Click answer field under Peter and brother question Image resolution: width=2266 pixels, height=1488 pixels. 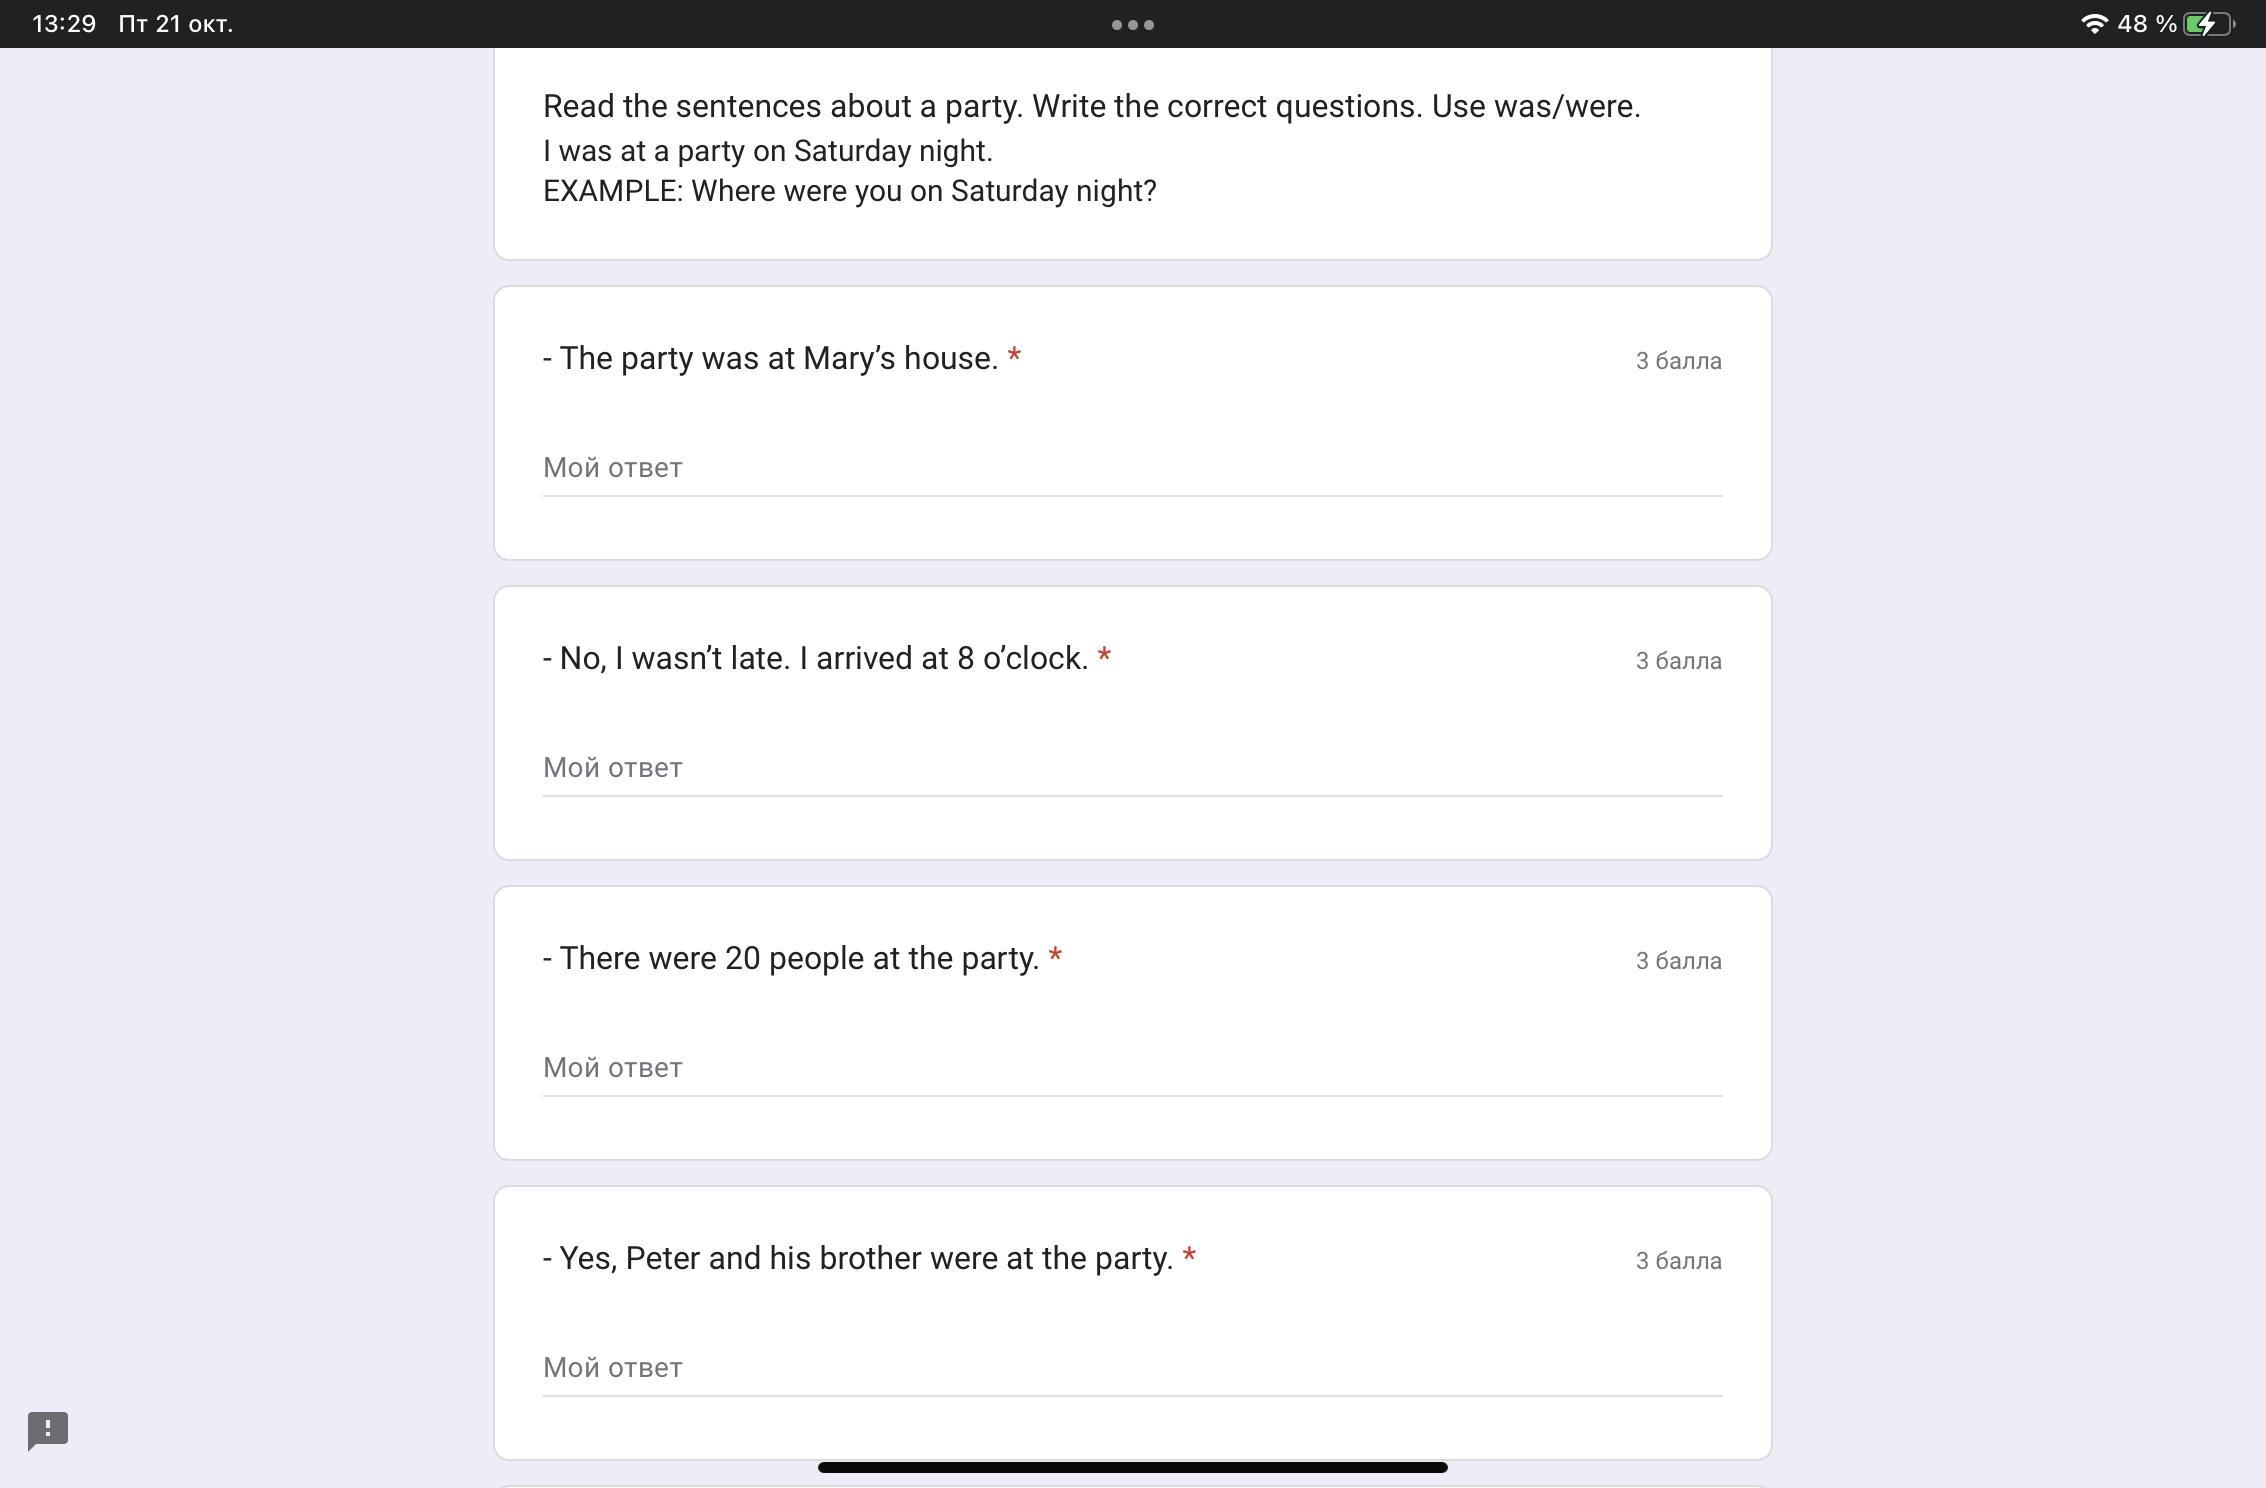1132,1368
